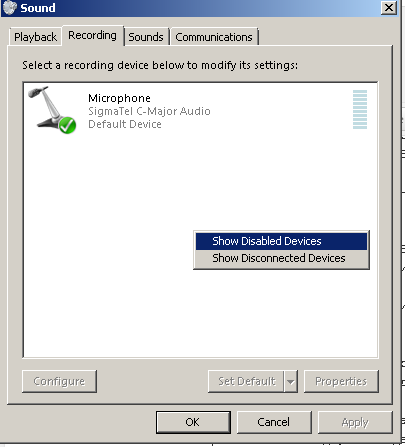Viewport: 405px width, 447px height.
Task: Click the Configure button
Action: coord(59,381)
